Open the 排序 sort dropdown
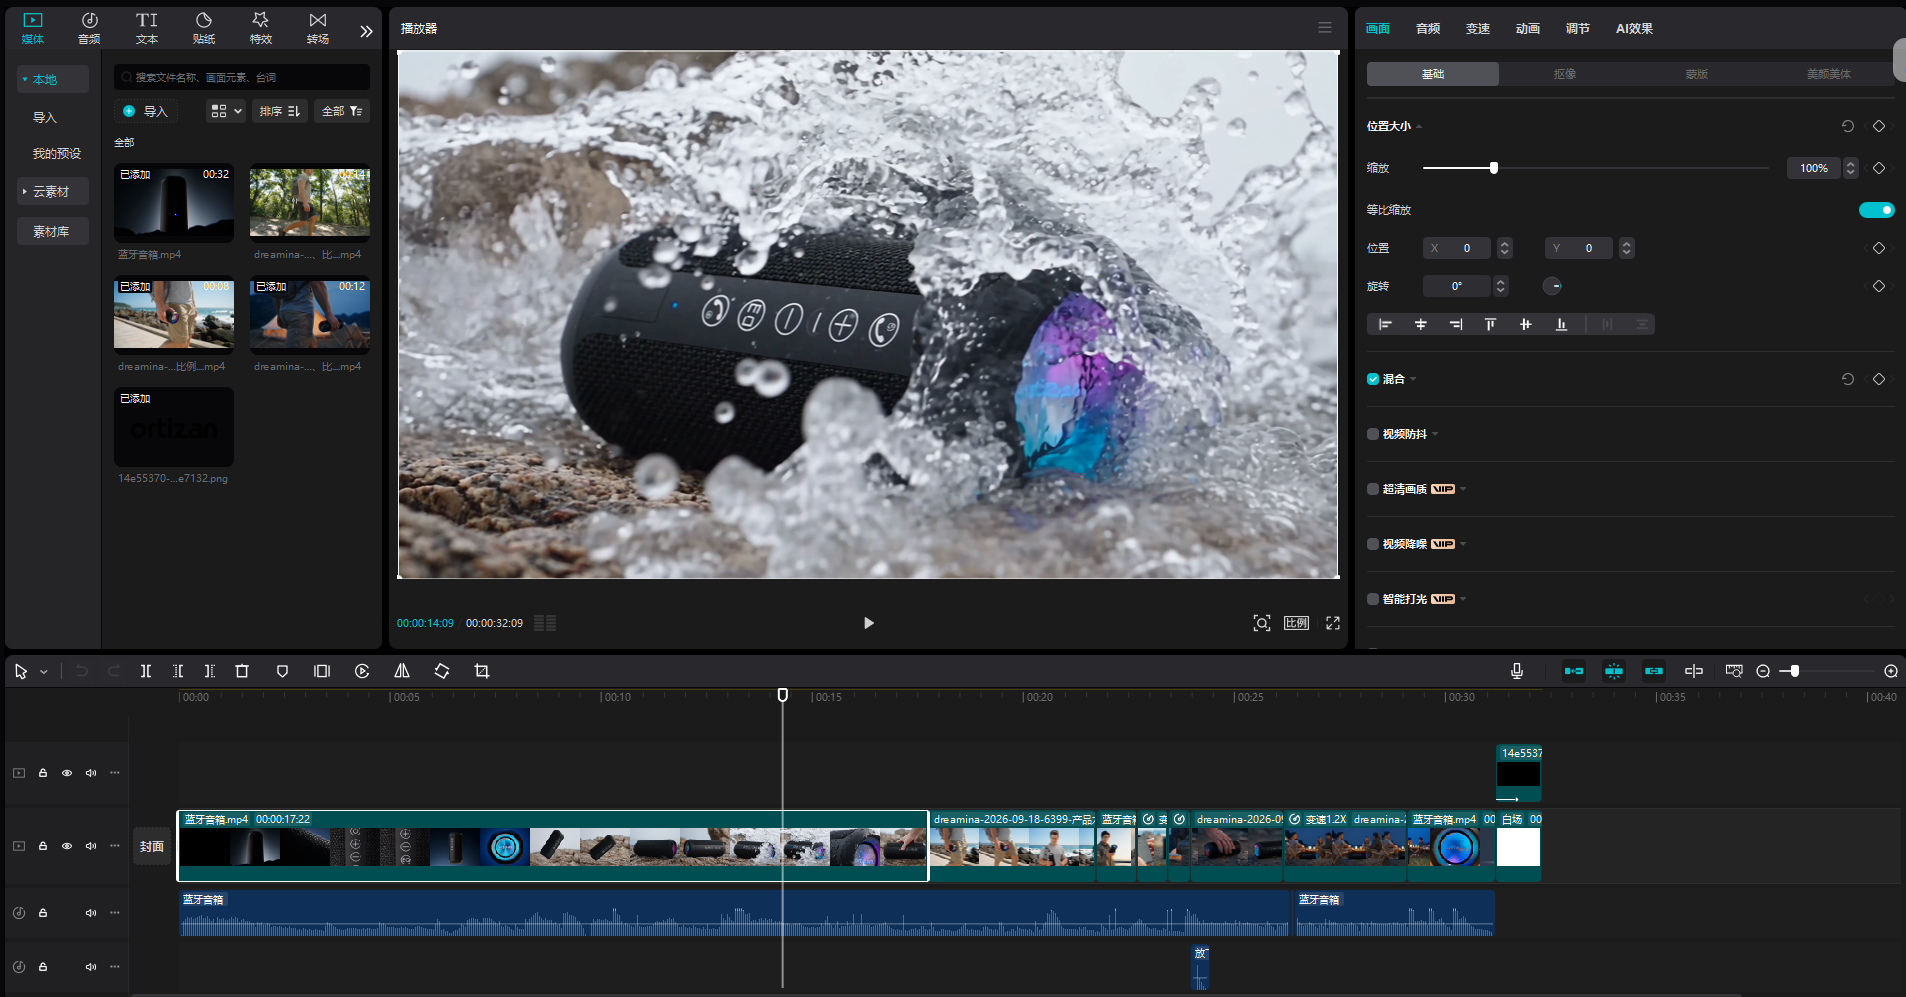 [280, 111]
